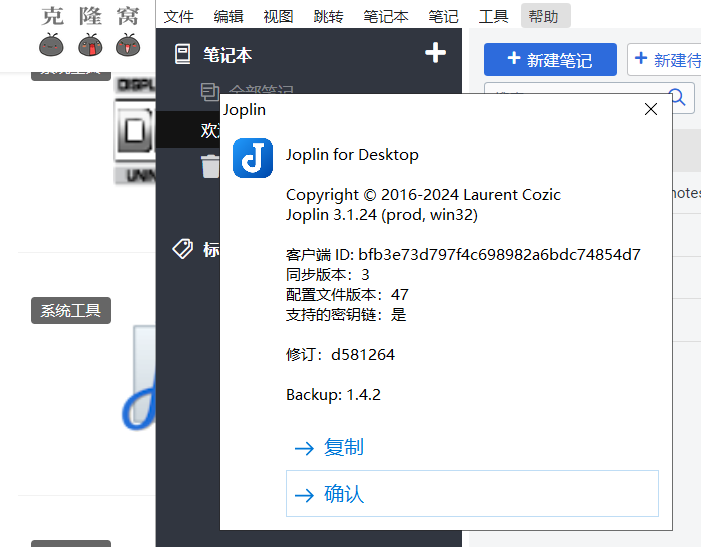
Task: Click the first gray face logo icon
Action: pos(51,45)
